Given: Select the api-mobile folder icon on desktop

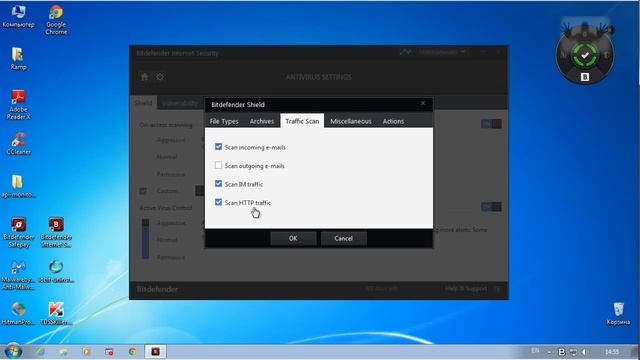Looking at the screenshot, I should (18, 186).
